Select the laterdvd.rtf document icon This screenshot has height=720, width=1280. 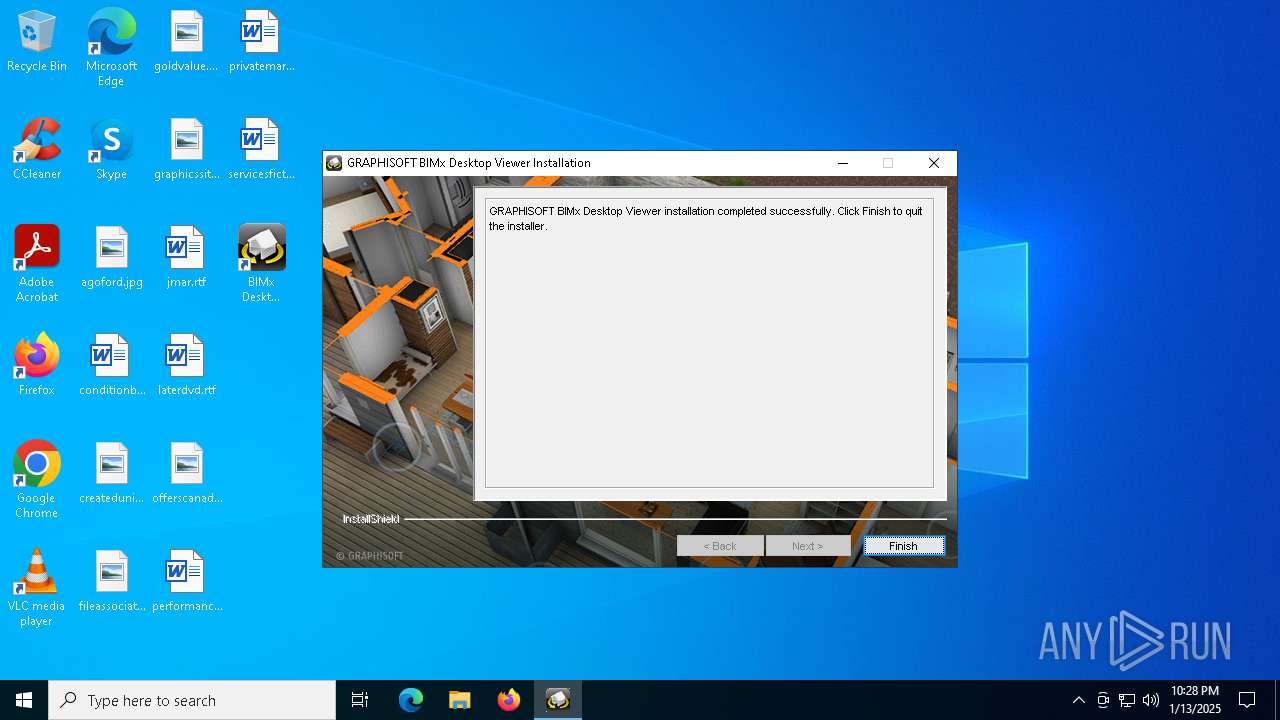(186, 365)
